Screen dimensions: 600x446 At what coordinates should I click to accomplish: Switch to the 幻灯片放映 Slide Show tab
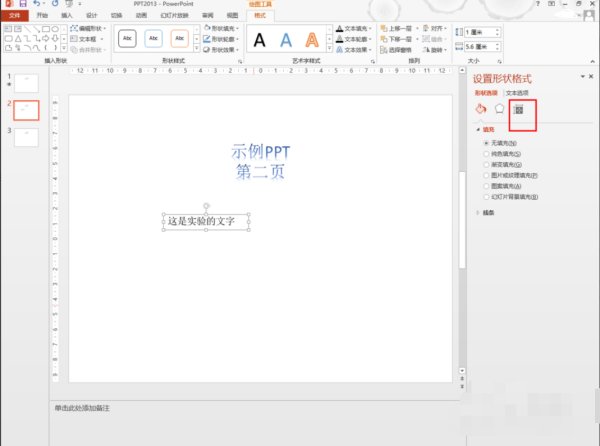pyautogui.click(x=174, y=15)
